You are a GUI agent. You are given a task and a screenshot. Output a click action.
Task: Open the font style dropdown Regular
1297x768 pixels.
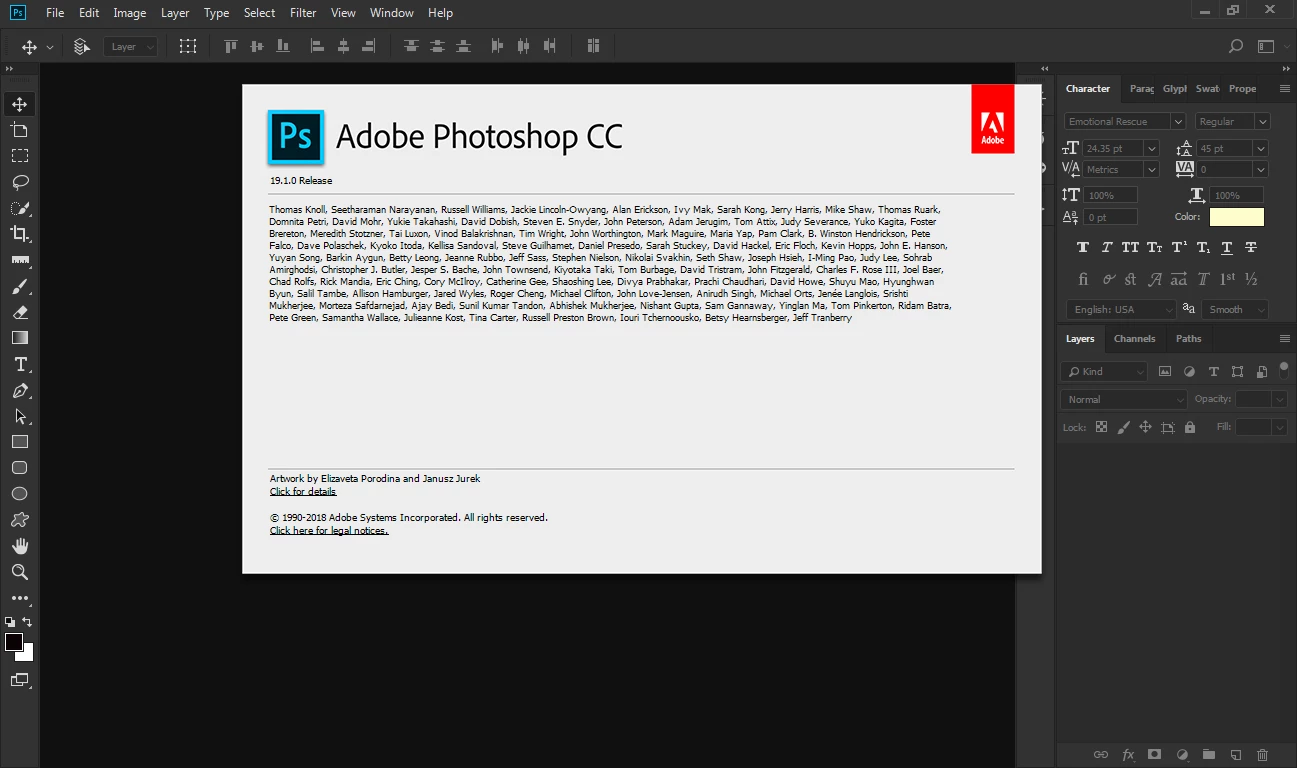point(1232,121)
